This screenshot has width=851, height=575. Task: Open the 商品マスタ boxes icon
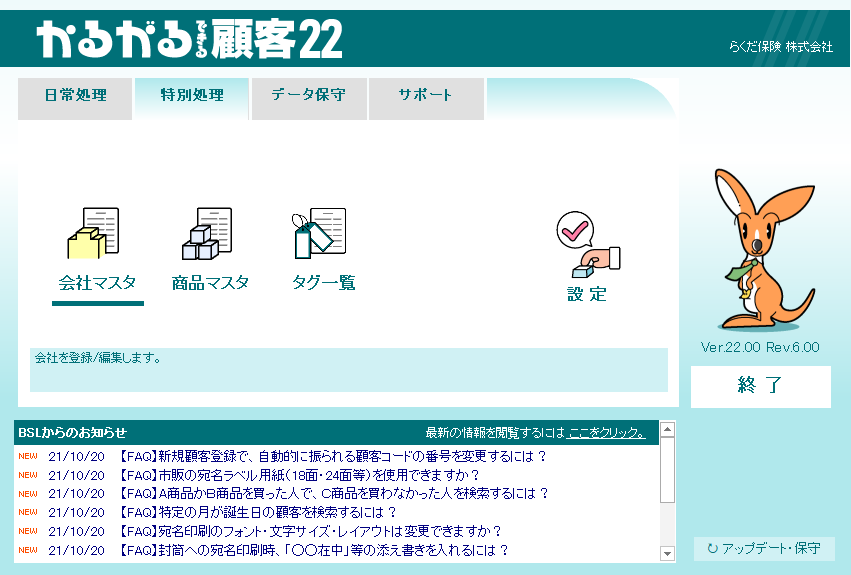pyautogui.click(x=207, y=233)
